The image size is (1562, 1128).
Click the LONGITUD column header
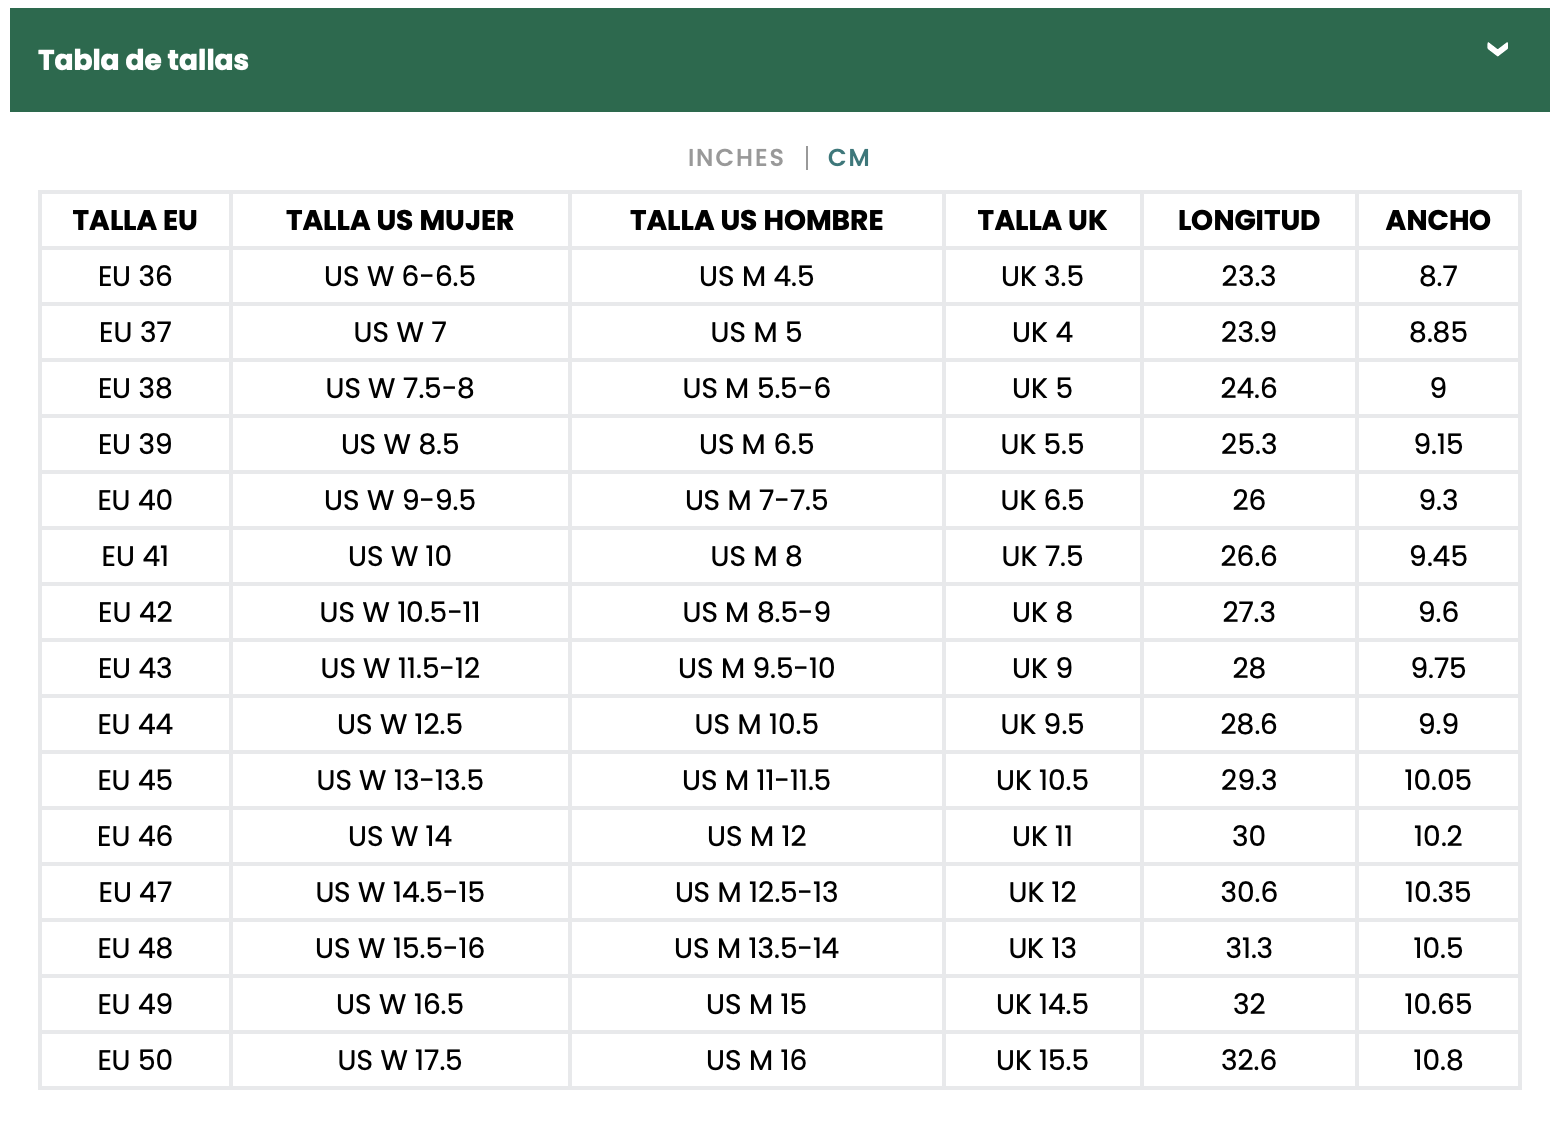(x=1248, y=220)
